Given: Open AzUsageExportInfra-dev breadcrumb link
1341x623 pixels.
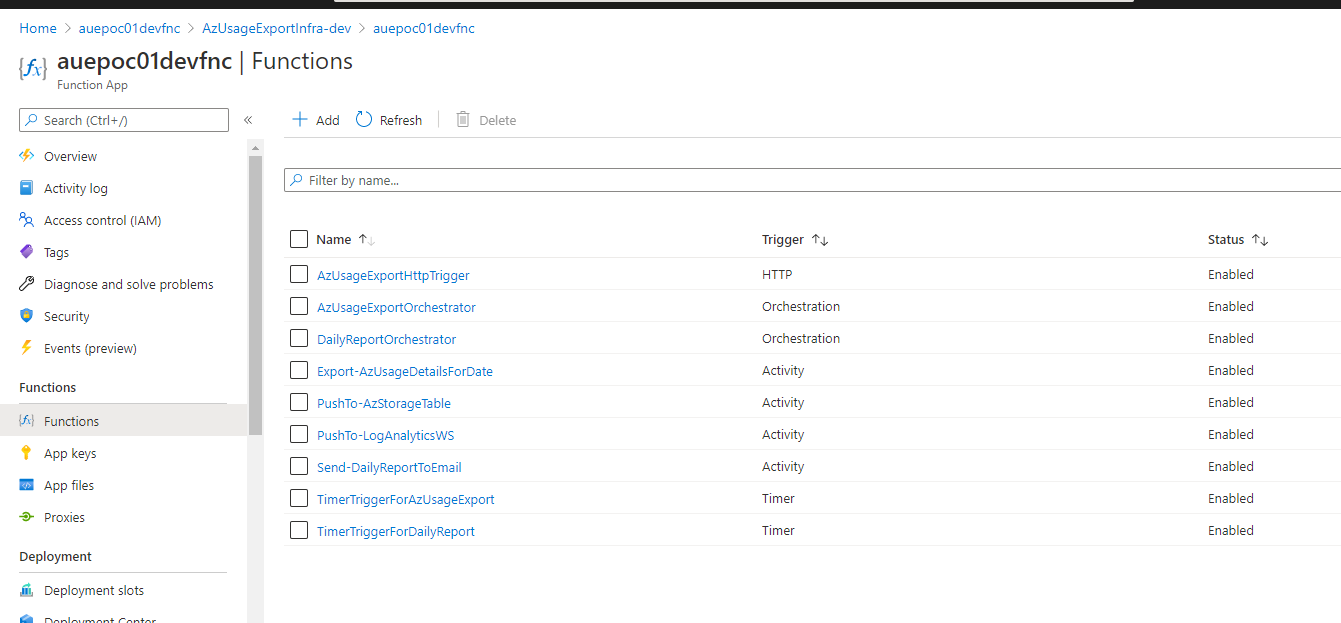Looking at the screenshot, I should tap(277, 28).
